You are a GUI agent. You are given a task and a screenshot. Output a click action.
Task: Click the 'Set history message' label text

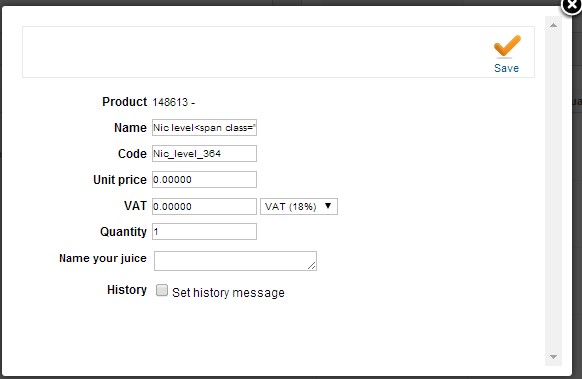tap(228, 293)
